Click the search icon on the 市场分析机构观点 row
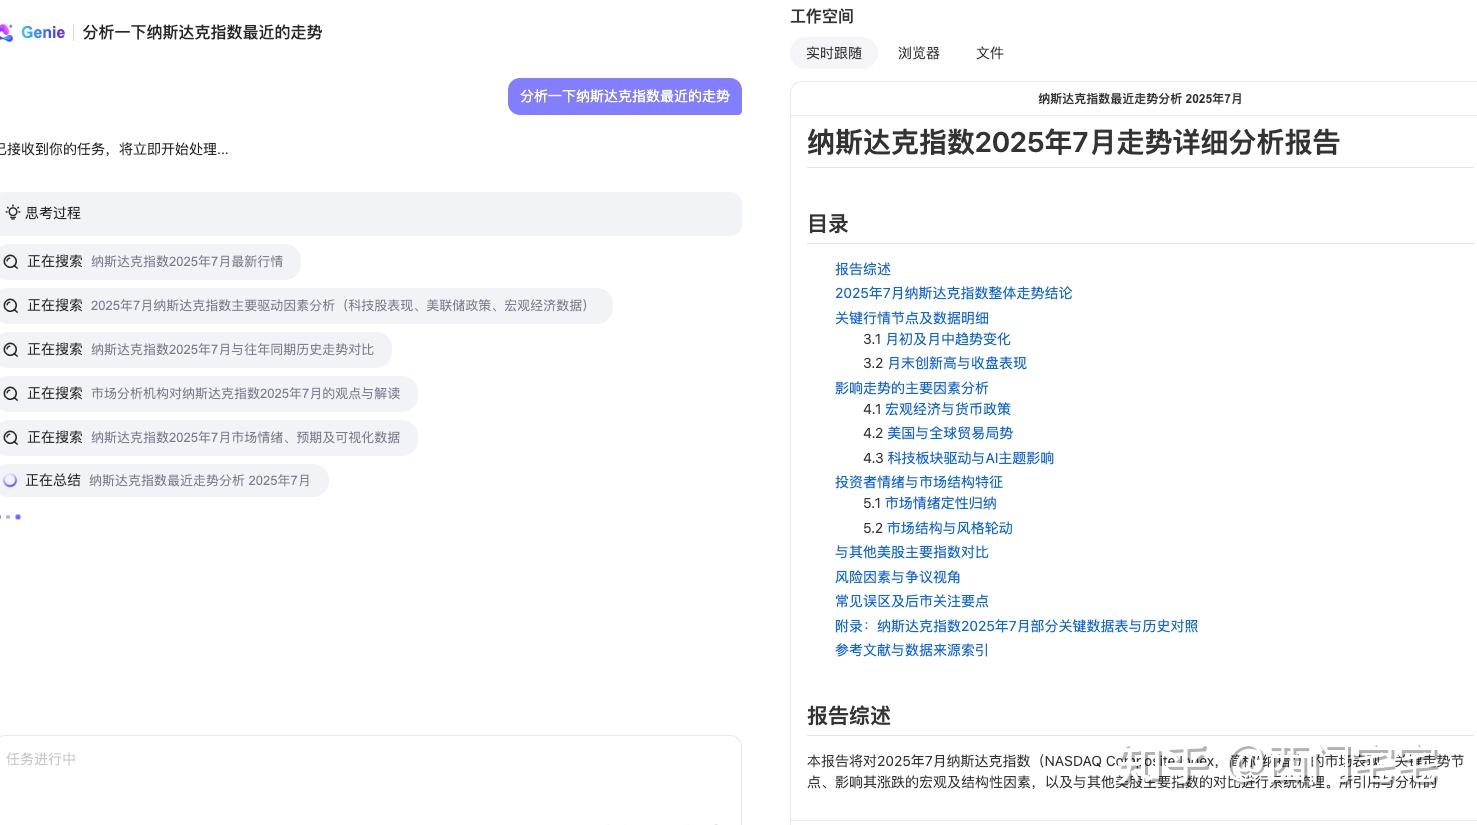1477x825 pixels. coord(11,393)
